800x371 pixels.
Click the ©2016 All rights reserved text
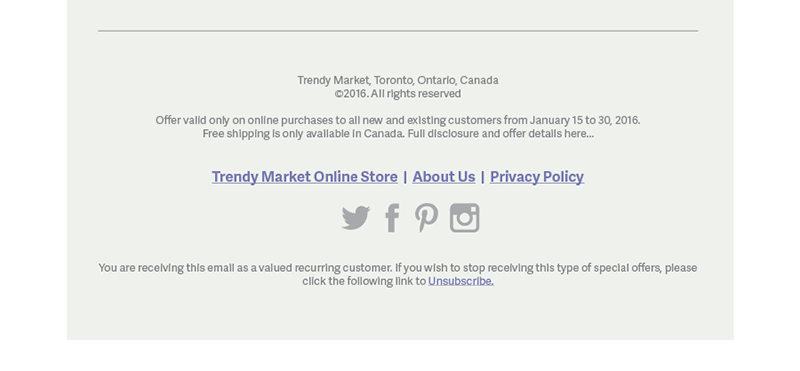(x=398, y=93)
